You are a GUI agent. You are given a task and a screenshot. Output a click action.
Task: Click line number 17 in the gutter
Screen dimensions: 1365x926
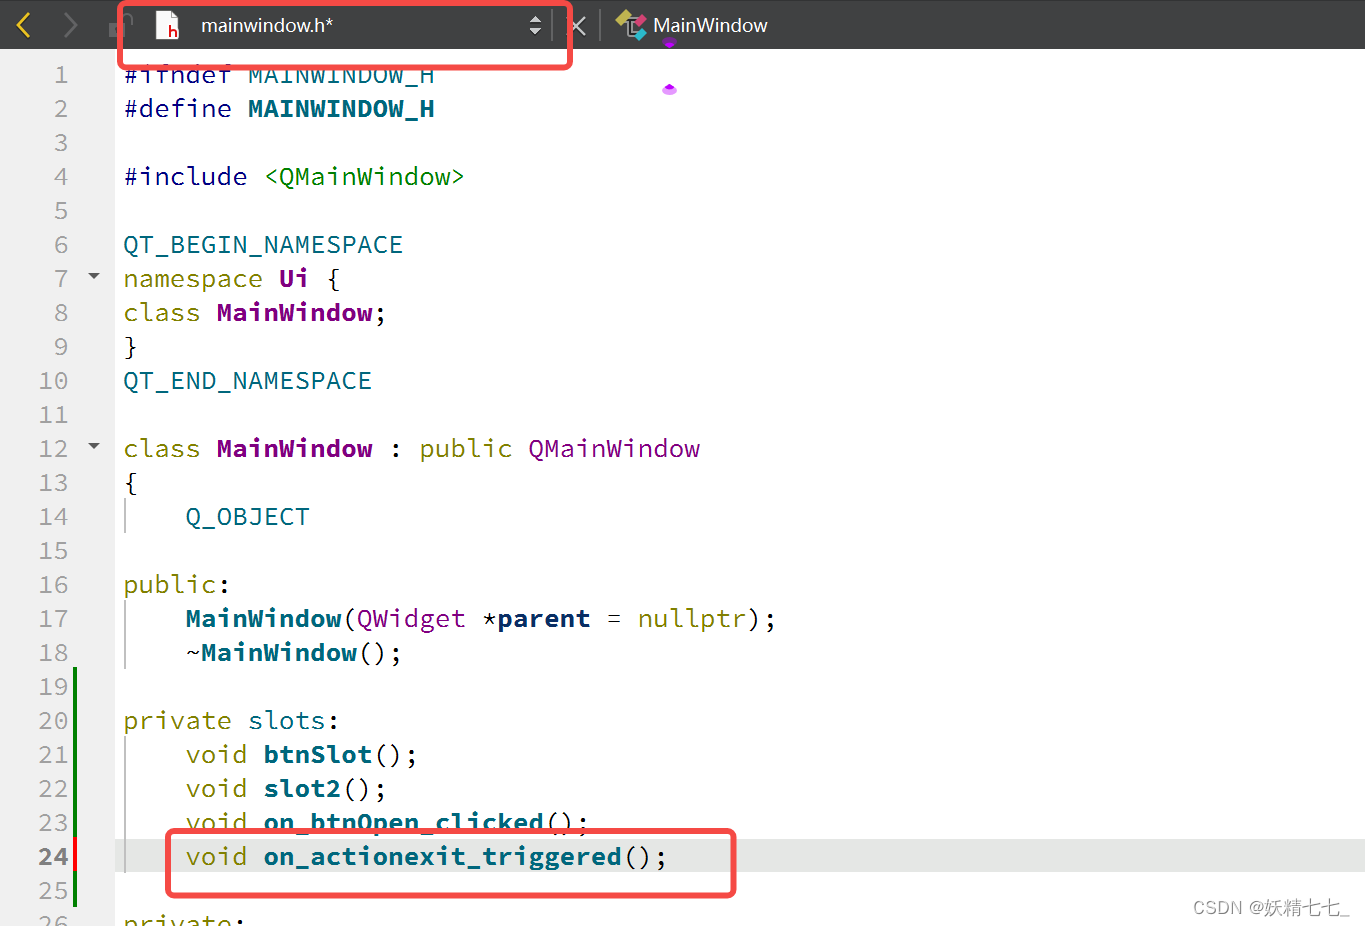pos(53,619)
